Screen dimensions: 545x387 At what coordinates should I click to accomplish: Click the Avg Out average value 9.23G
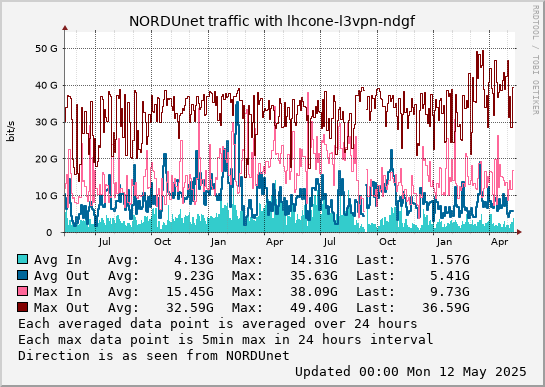pyautogui.click(x=194, y=276)
